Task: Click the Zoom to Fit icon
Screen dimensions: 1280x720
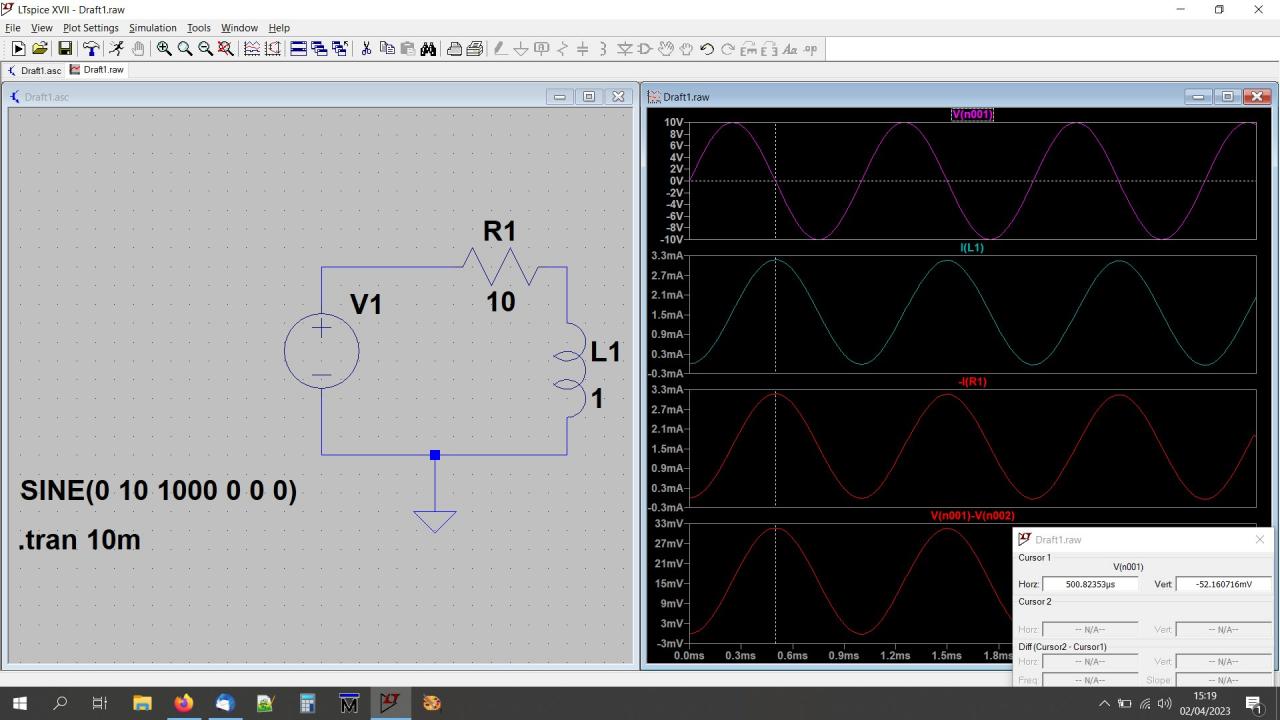Action: click(x=226, y=49)
